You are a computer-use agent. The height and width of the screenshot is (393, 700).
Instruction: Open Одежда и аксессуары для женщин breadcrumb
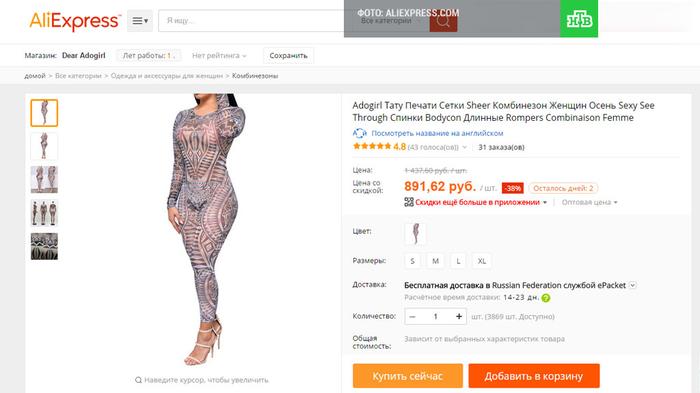click(x=167, y=76)
